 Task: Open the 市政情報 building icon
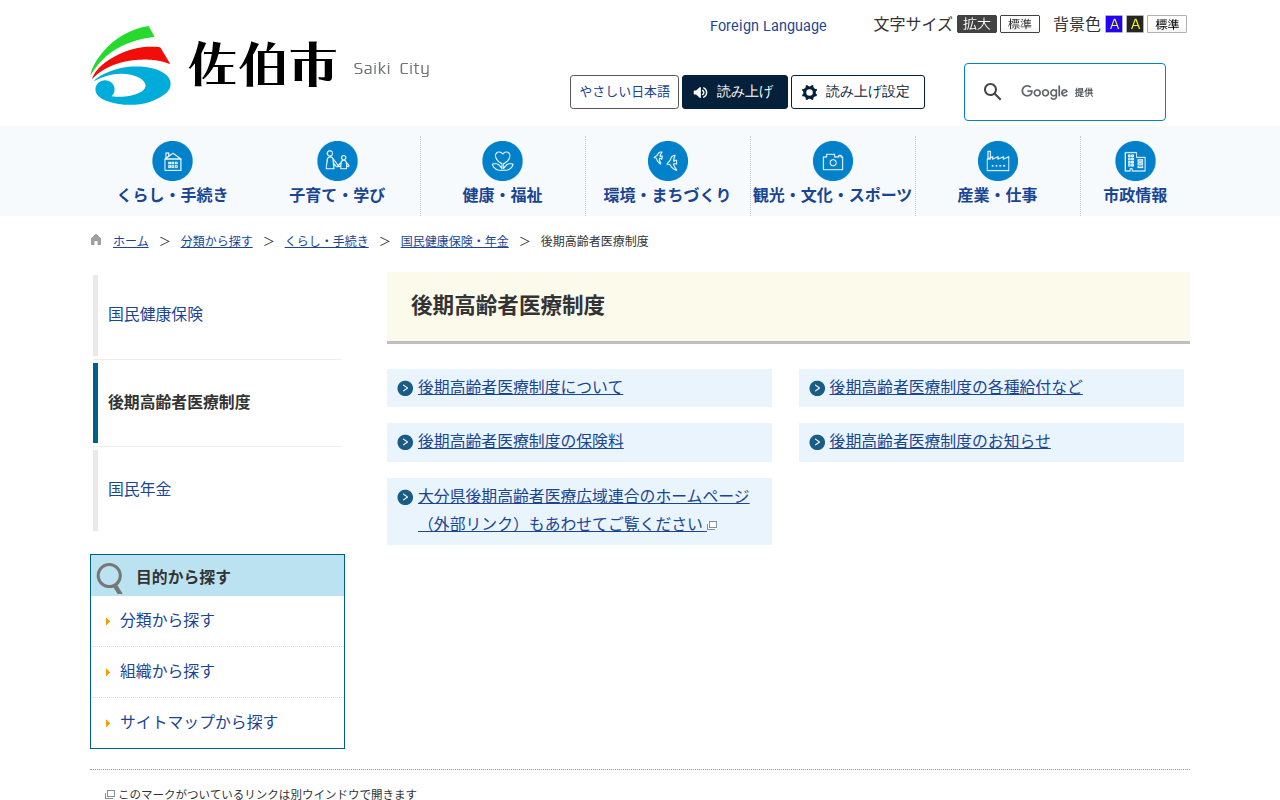click(x=1135, y=161)
